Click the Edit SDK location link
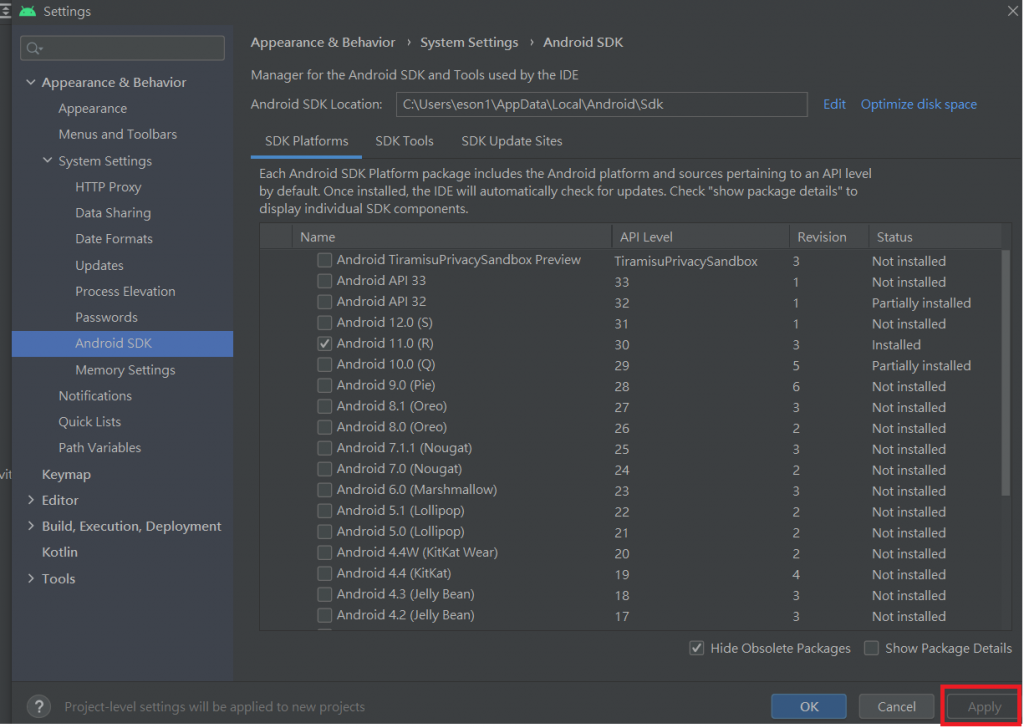This screenshot has width=1024, height=728. tap(834, 104)
